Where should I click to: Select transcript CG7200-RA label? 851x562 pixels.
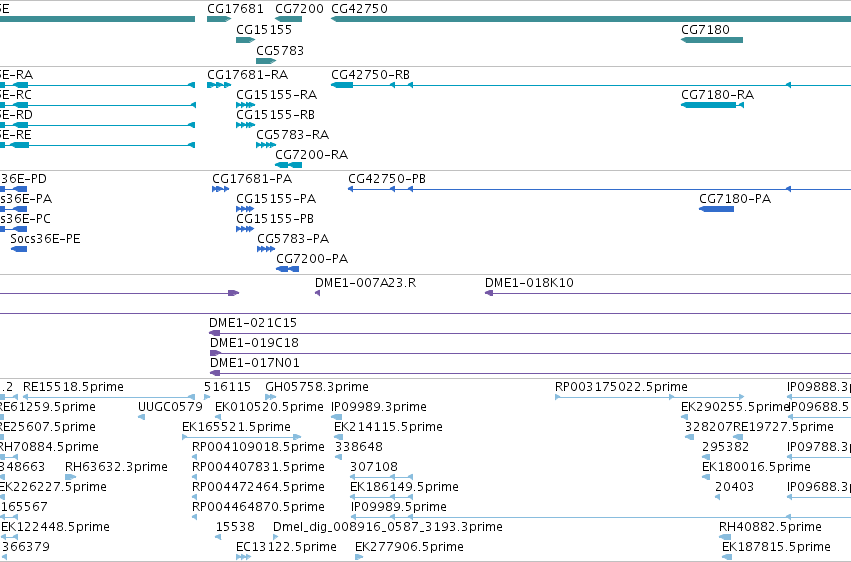pyautogui.click(x=312, y=155)
